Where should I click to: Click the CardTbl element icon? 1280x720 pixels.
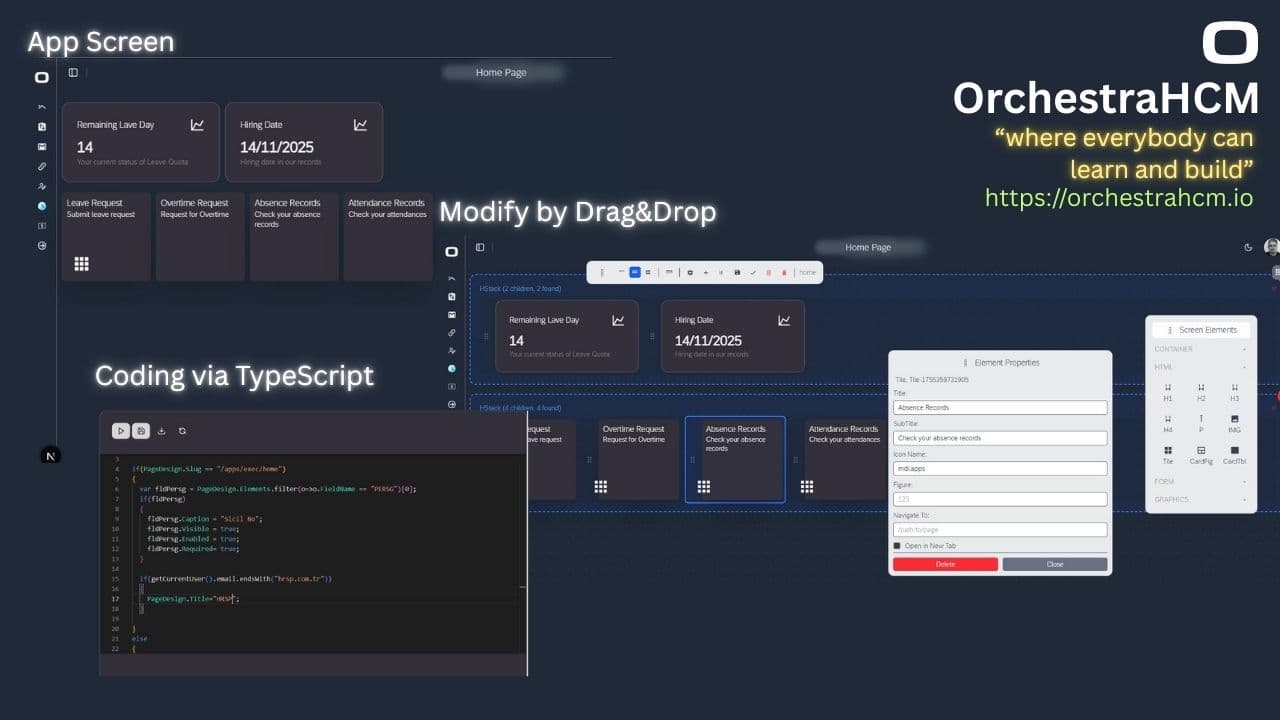1234,455
